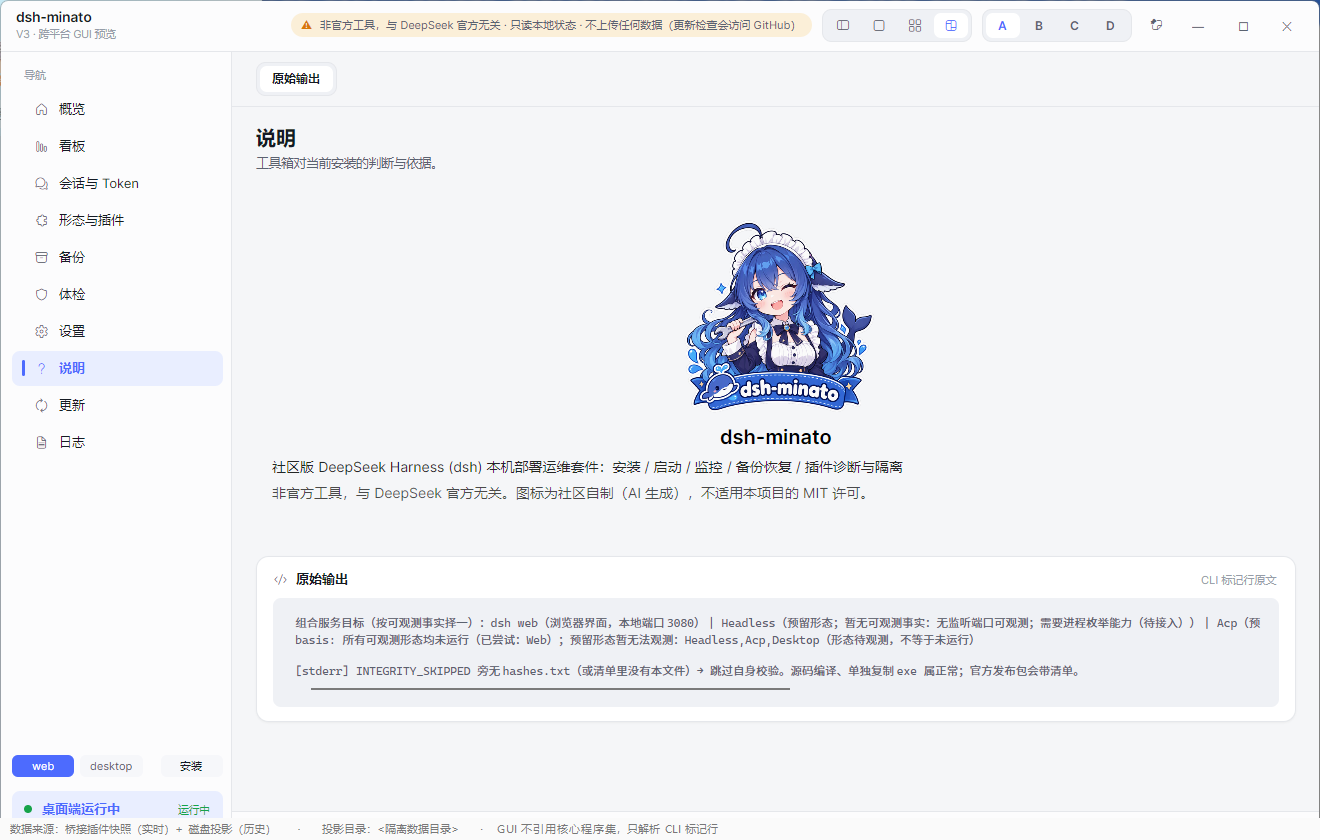
Task: Select variant B
Action: [1039, 26]
